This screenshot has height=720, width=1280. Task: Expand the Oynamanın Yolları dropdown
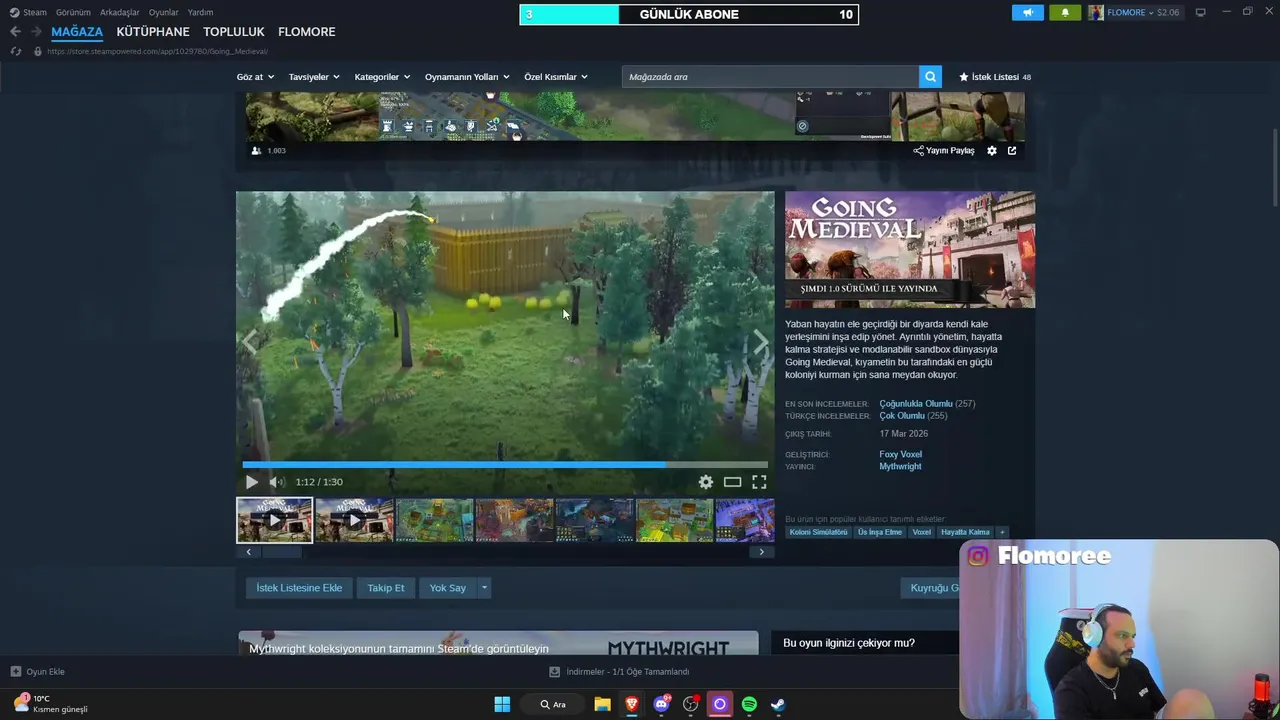467,77
